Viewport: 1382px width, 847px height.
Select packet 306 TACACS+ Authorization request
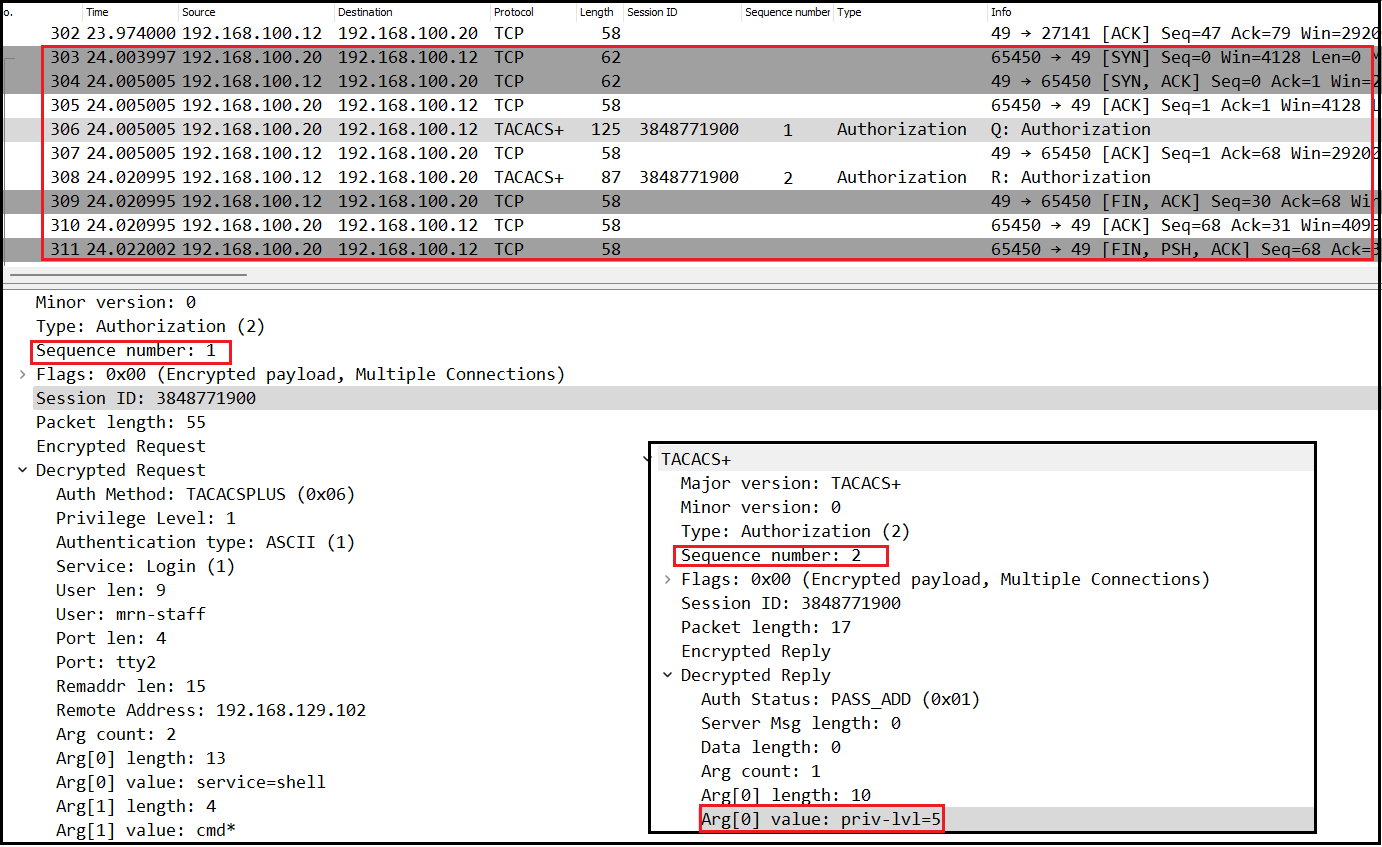click(x=600, y=129)
